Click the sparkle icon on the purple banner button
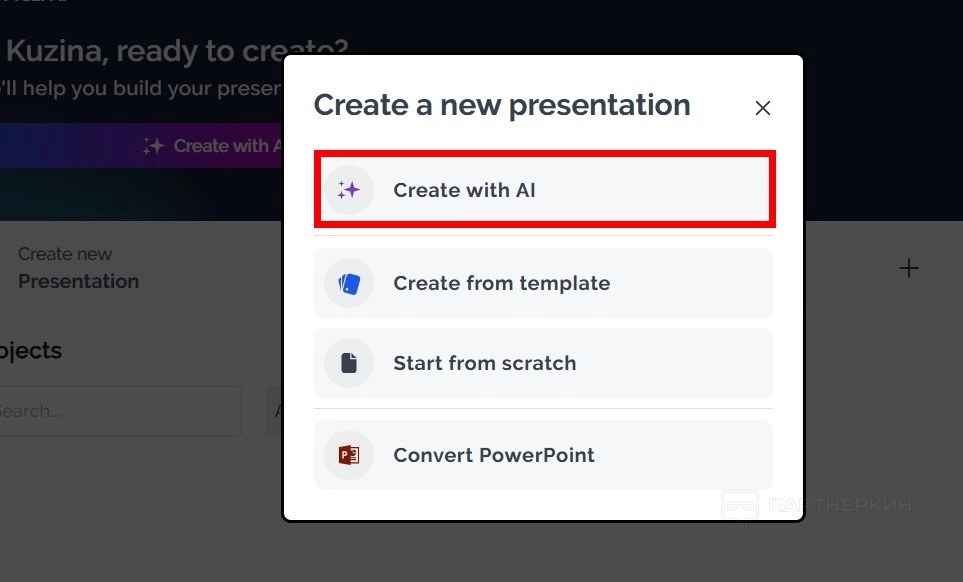This screenshot has width=963, height=582. (x=153, y=146)
